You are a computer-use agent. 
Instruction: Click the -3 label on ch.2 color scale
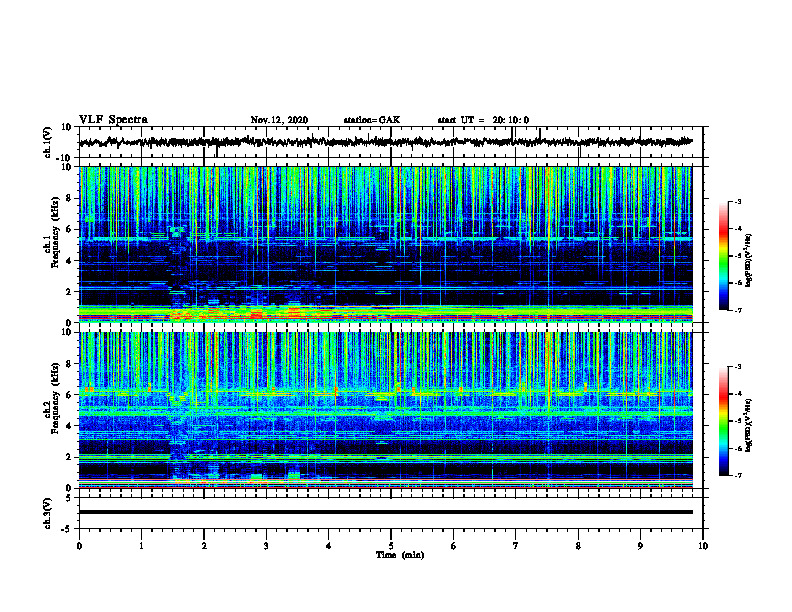[737, 367]
